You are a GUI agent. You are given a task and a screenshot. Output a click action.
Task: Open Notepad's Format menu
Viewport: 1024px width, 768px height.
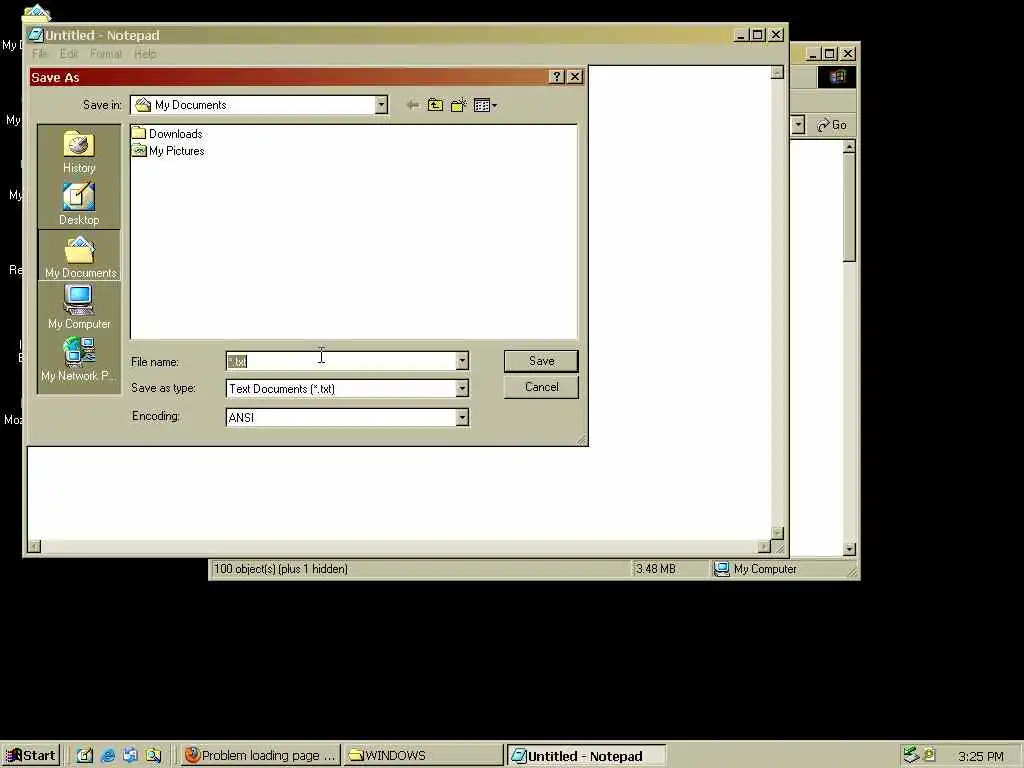coord(106,54)
